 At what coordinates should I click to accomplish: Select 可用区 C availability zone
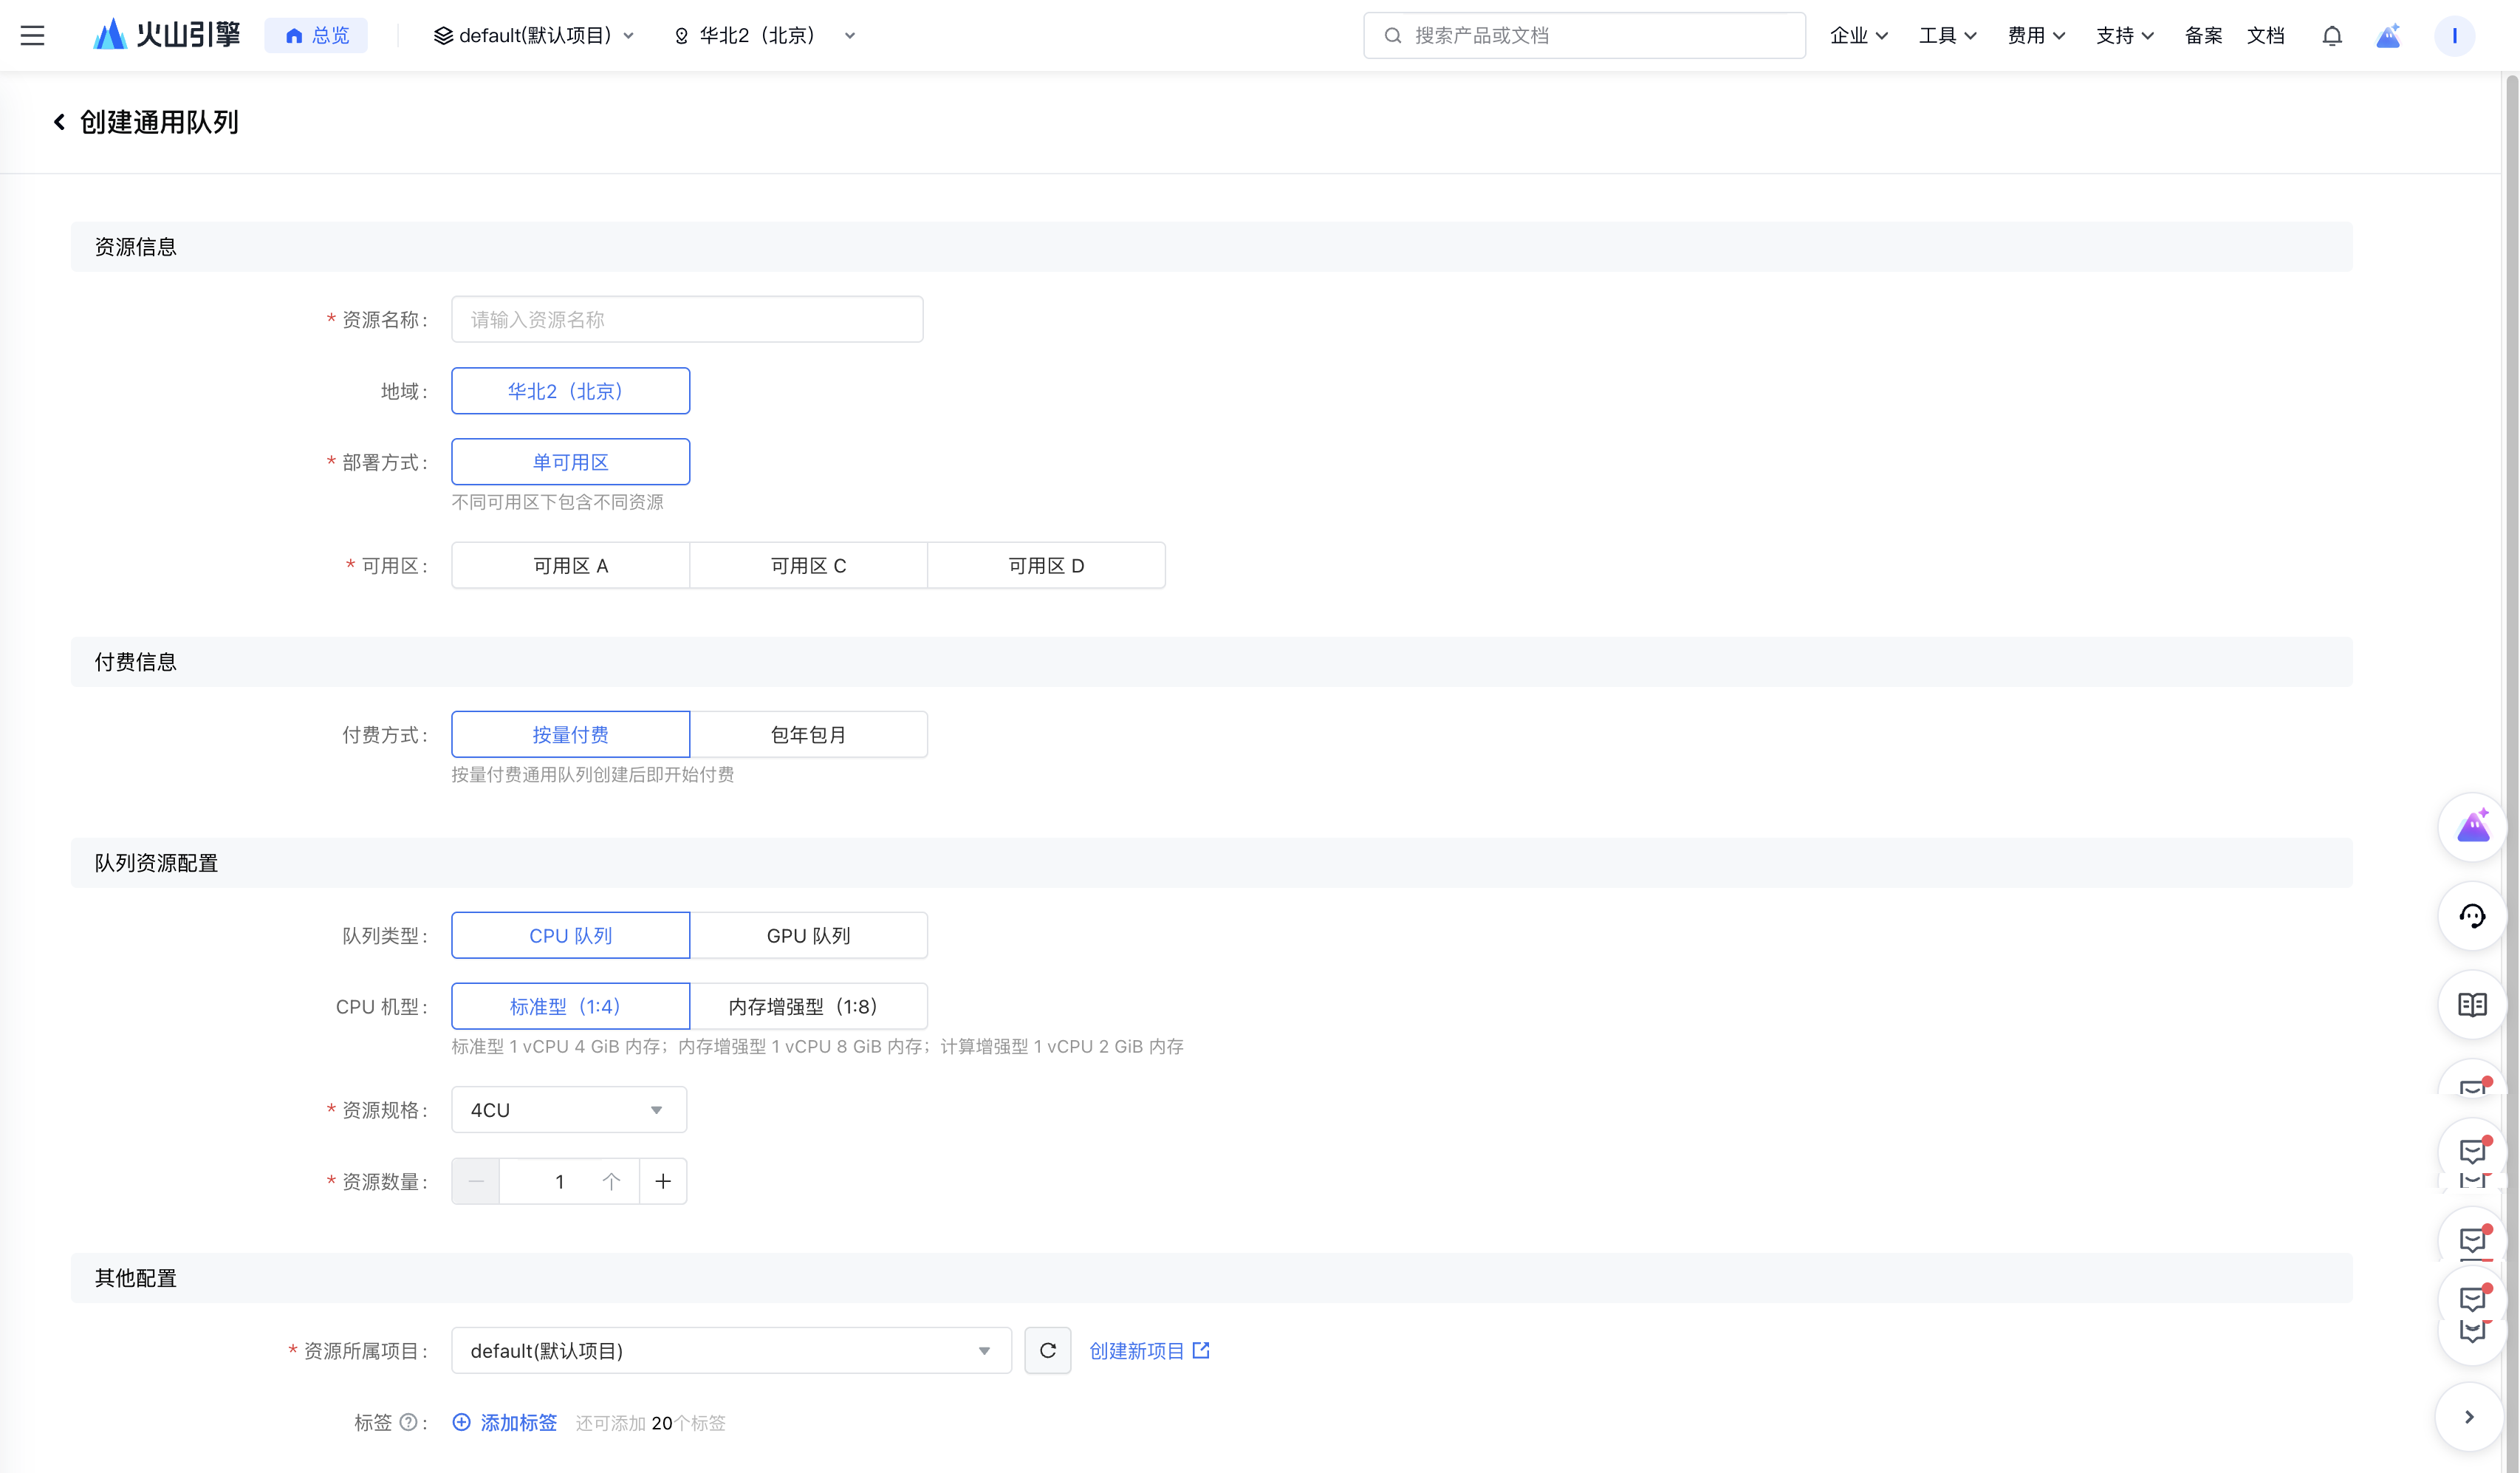pyautogui.click(x=808, y=566)
